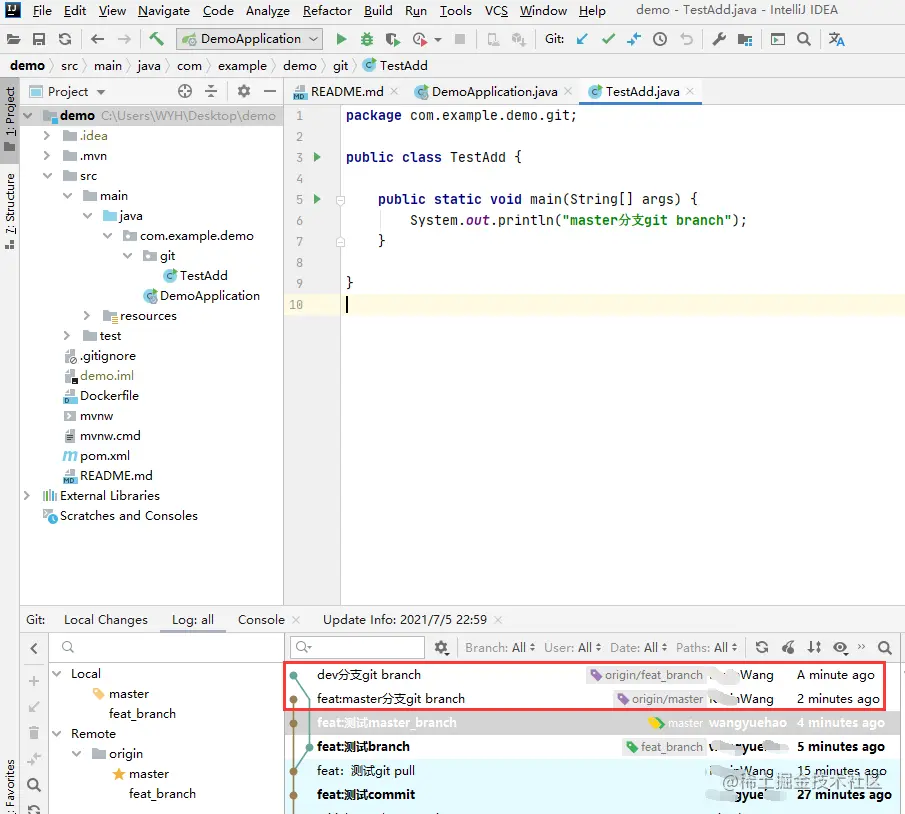Select the pom.xml file in project tree
This screenshot has height=814, width=905.
point(105,456)
